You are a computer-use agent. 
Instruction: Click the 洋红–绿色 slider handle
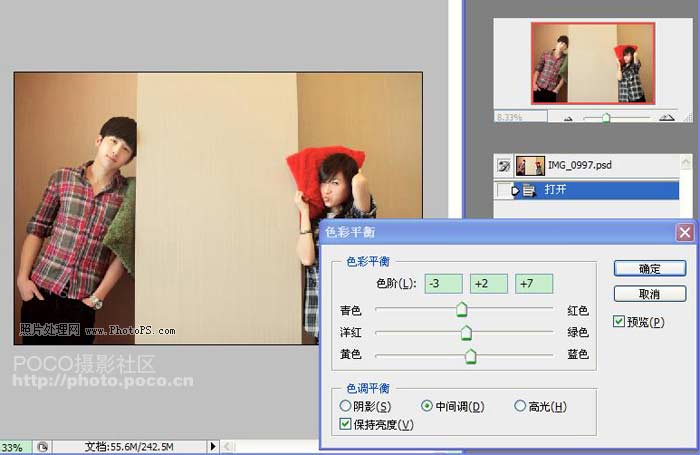(x=466, y=333)
